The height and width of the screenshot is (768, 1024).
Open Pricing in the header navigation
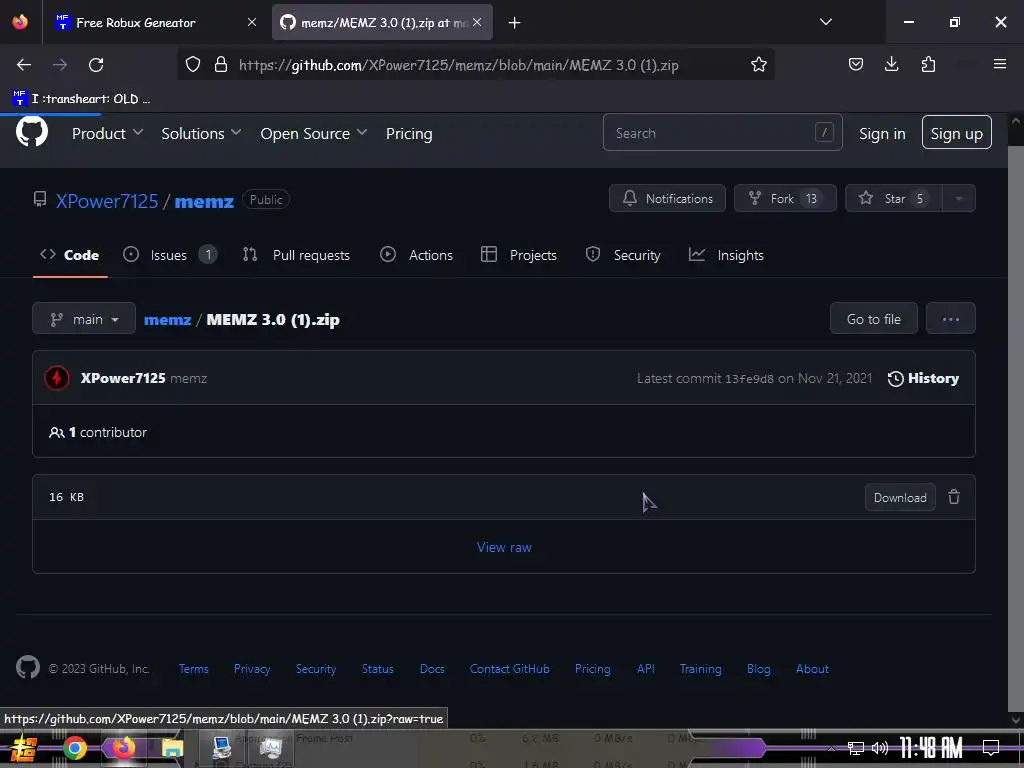pos(409,133)
